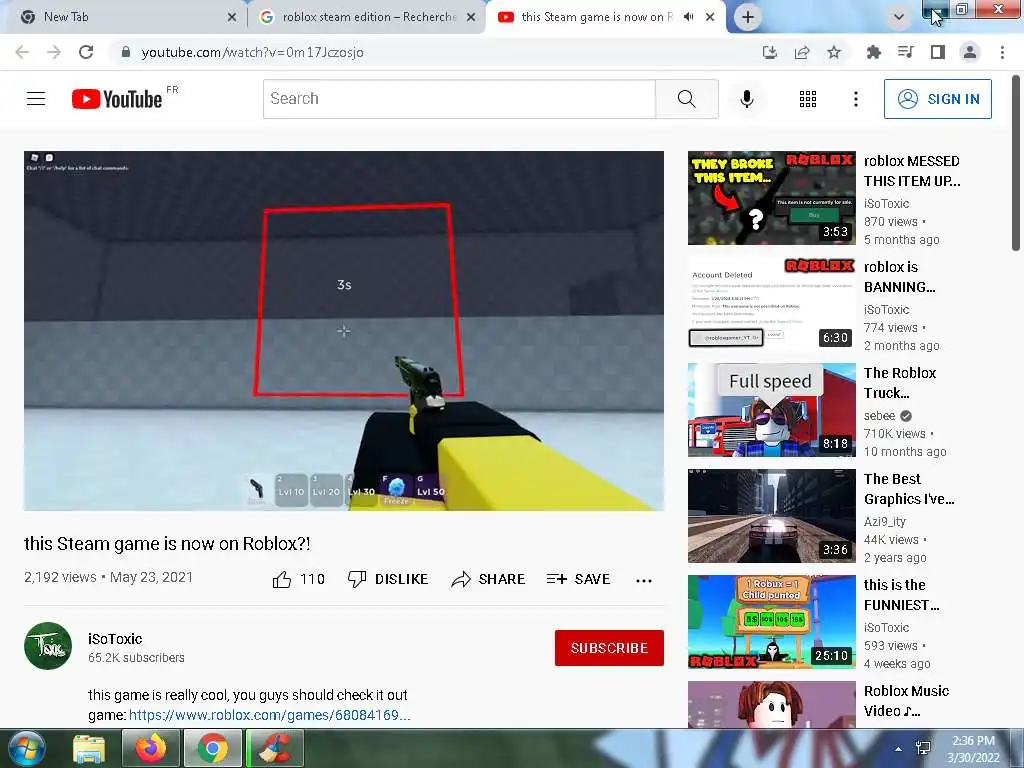This screenshot has height=768, width=1024.
Task: Click the SIGN IN button
Action: [x=938, y=99]
